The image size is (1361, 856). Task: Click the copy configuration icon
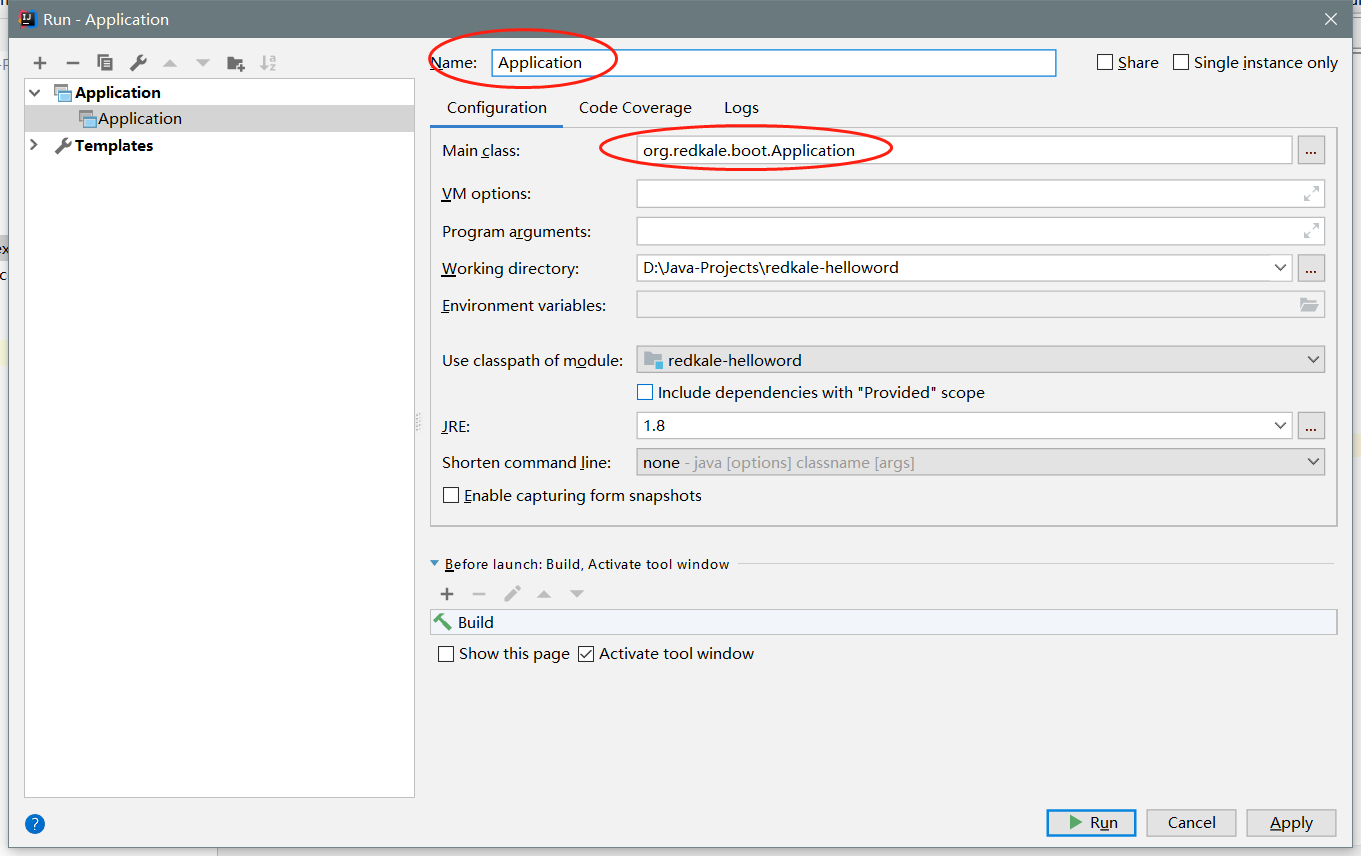(105, 63)
